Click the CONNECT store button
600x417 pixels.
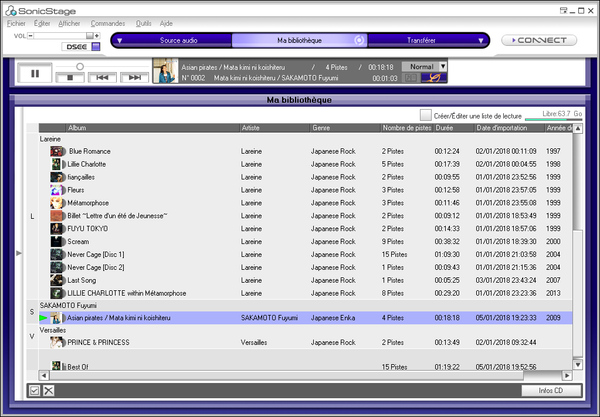(539, 41)
